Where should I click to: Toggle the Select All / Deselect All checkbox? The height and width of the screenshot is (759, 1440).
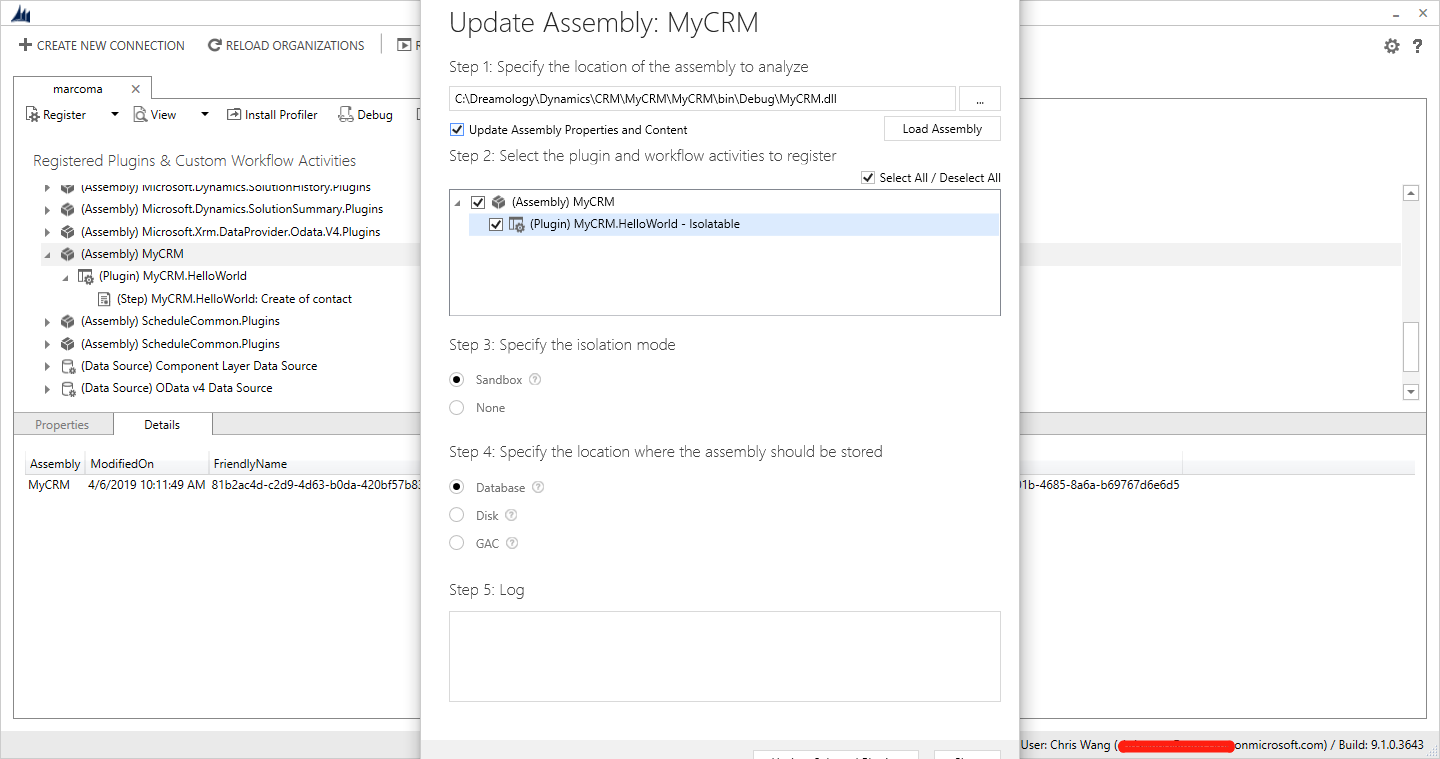868,177
